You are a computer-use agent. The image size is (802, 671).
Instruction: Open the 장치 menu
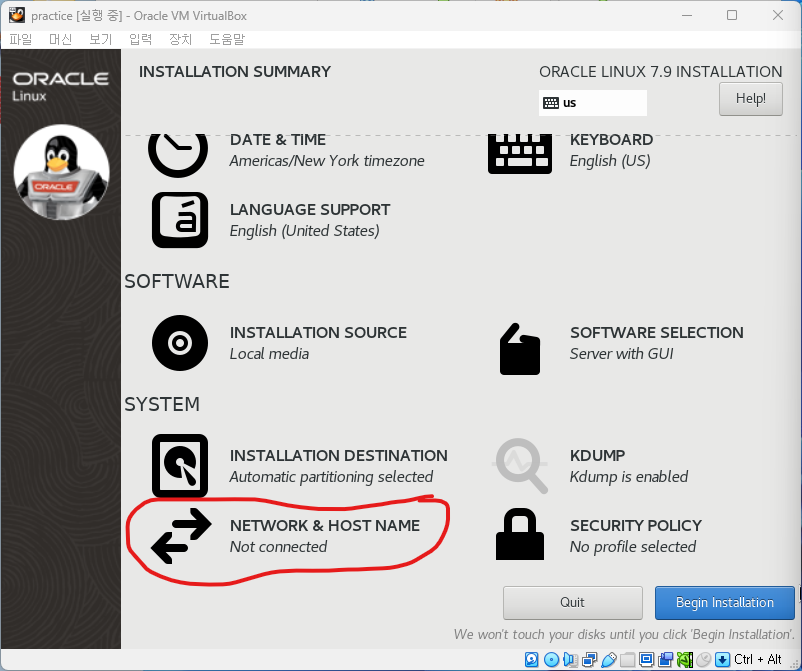(180, 39)
